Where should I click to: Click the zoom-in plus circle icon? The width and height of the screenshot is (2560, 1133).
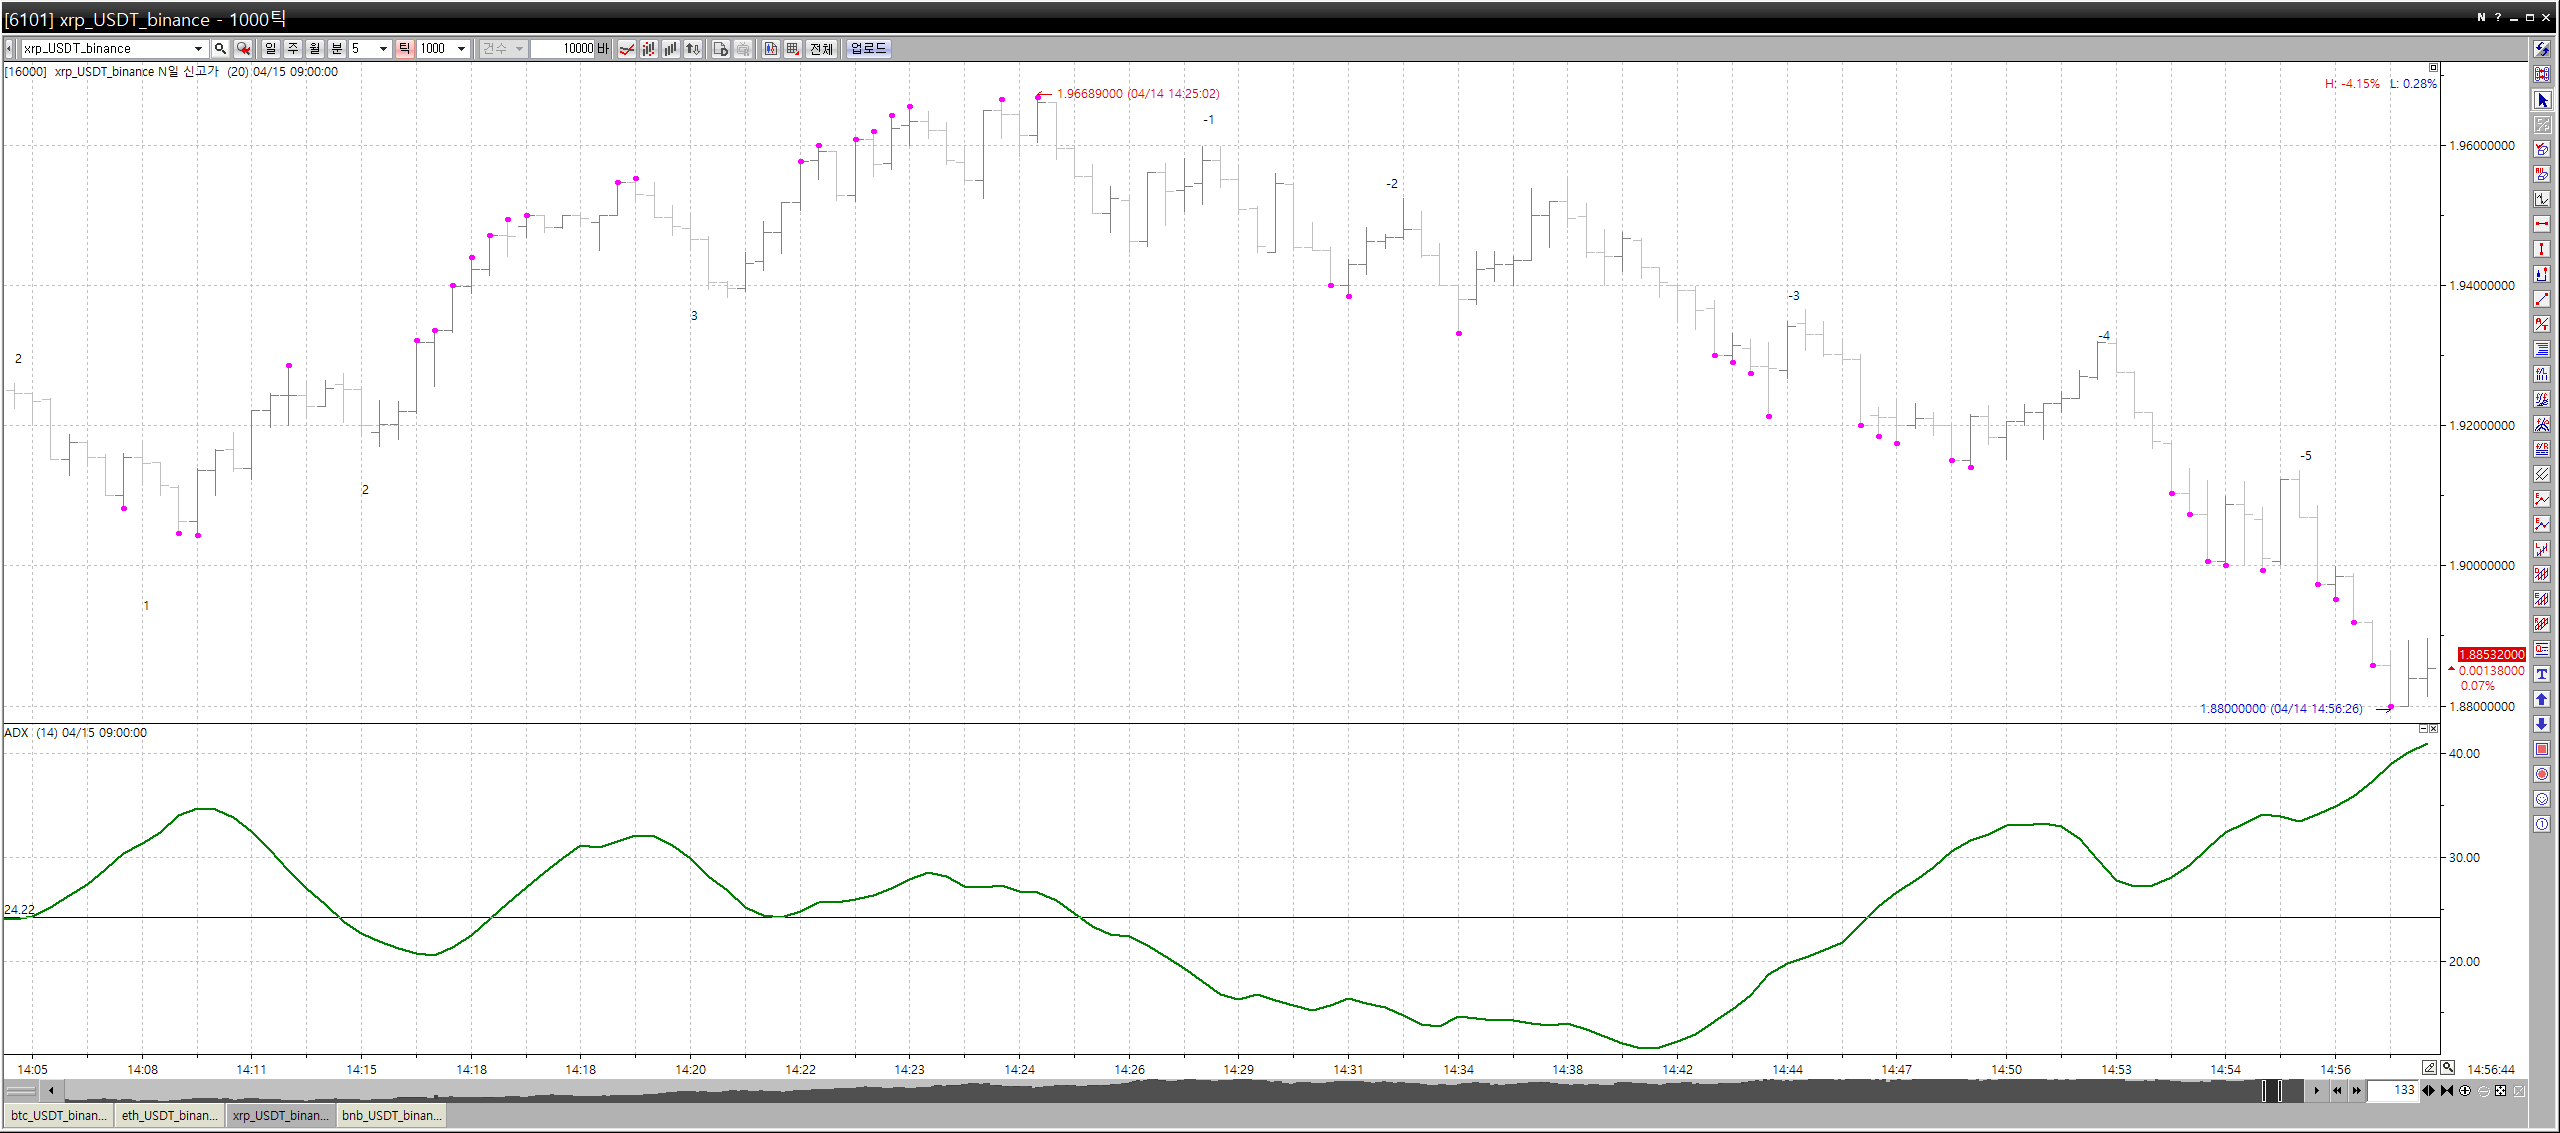(2465, 1091)
